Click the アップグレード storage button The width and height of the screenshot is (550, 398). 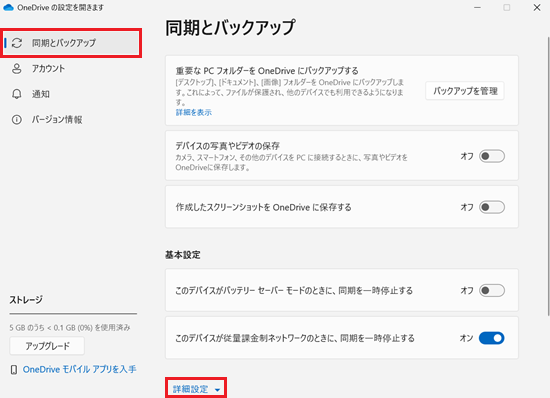point(47,346)
